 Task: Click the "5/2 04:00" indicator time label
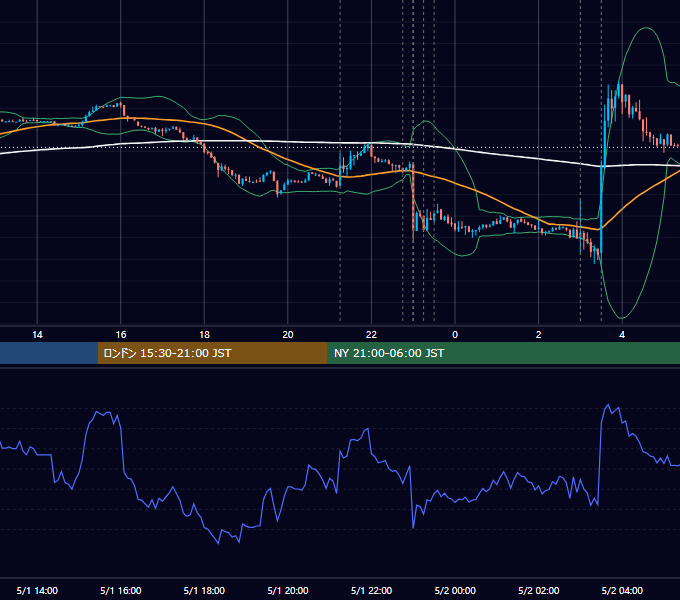[x=622, y=590]
